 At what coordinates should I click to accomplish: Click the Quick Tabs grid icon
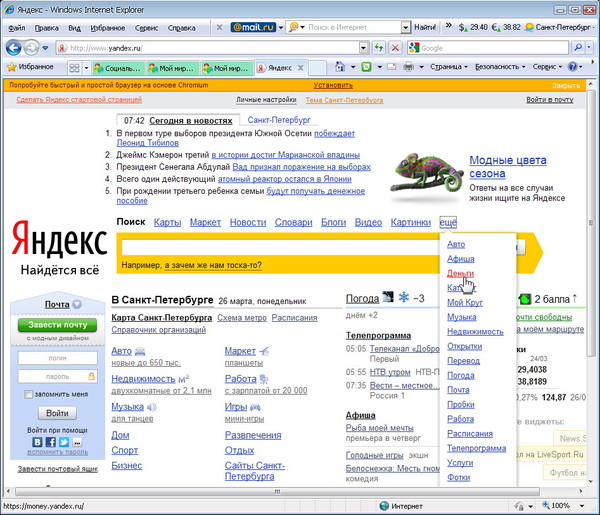pyautogui.click(x=74, y=68)
